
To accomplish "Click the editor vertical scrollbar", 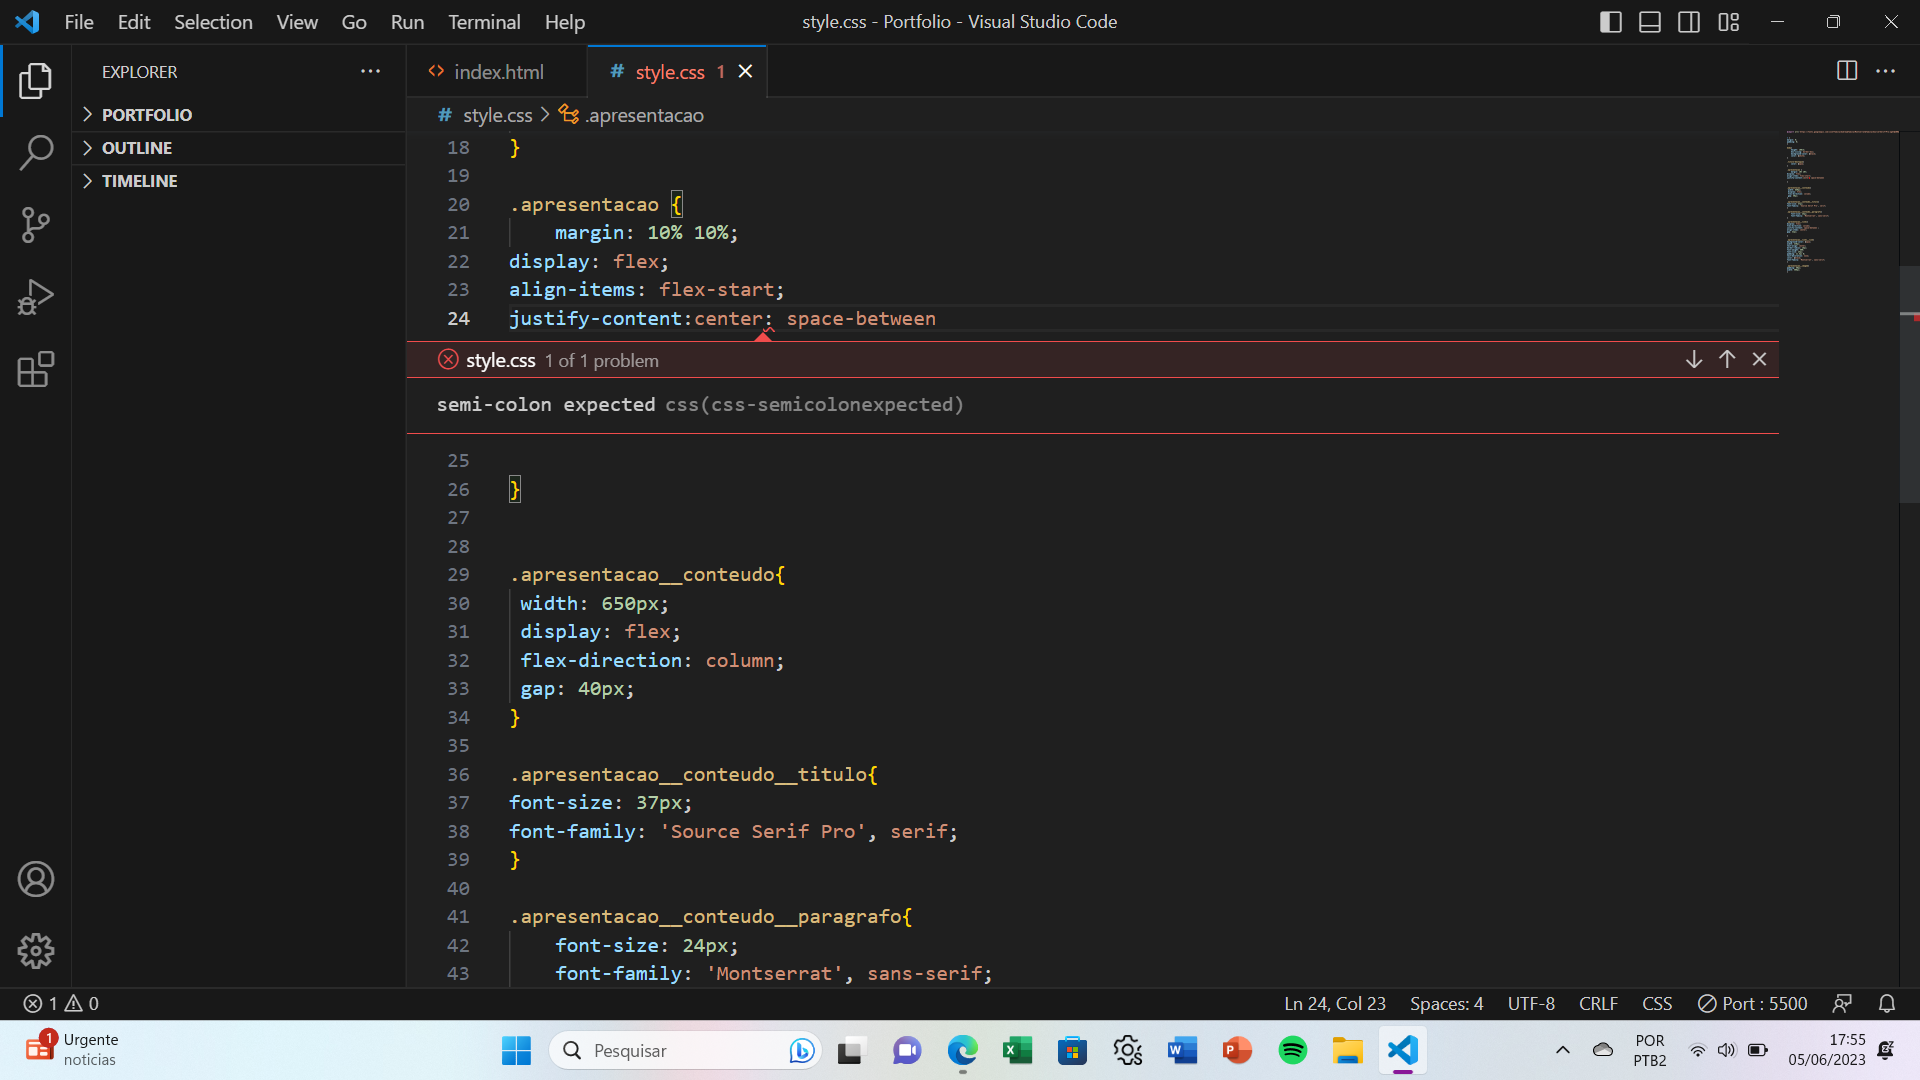I will (1909, 385).
